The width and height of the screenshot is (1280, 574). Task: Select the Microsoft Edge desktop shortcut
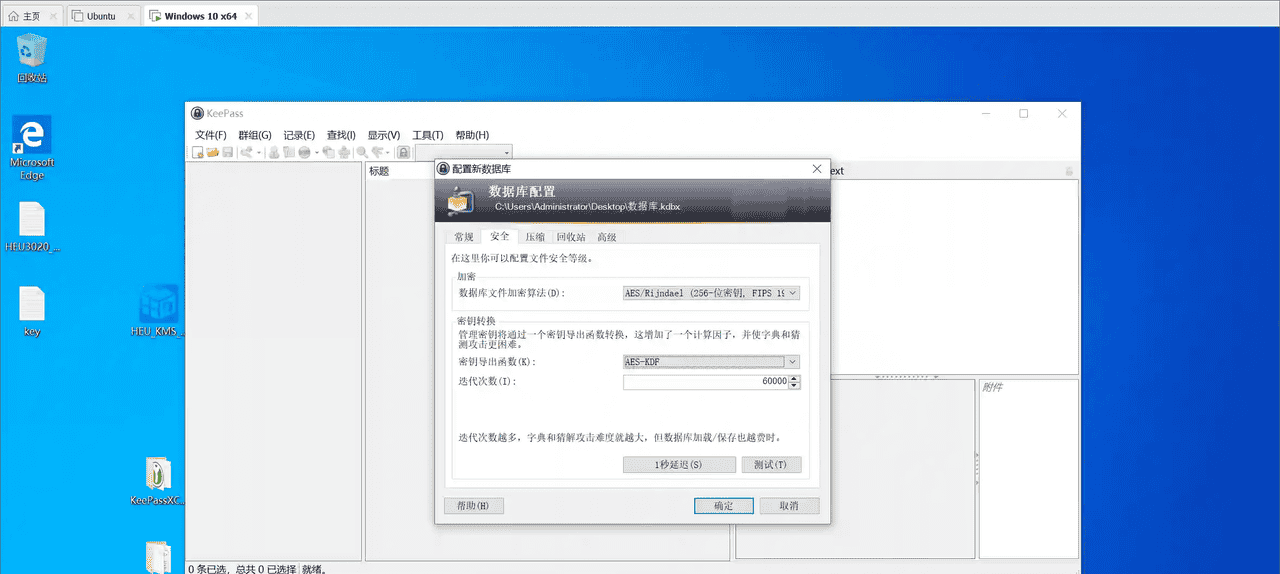pos(32,147)
